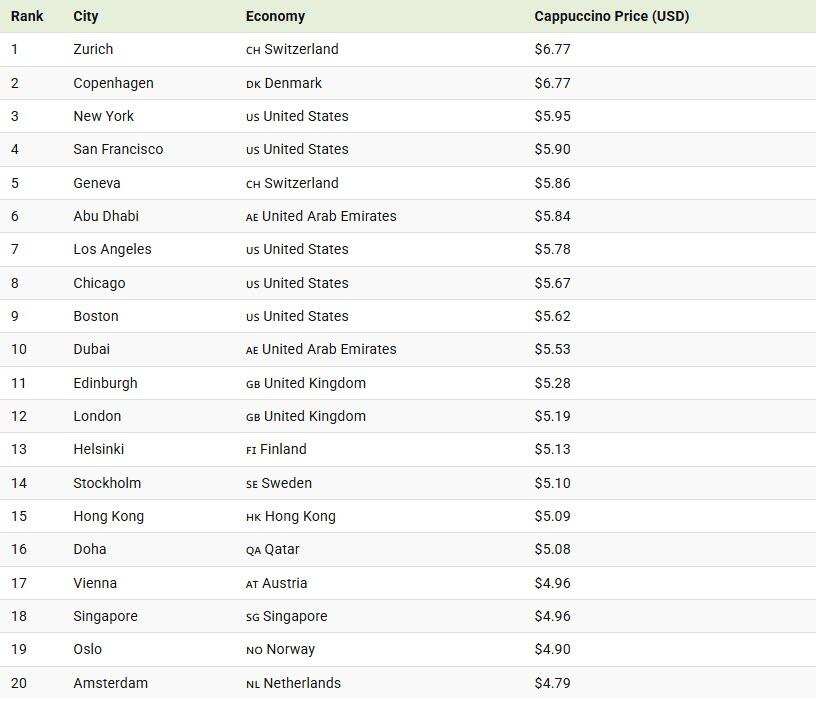Click the Stockholm city cell

107,483
